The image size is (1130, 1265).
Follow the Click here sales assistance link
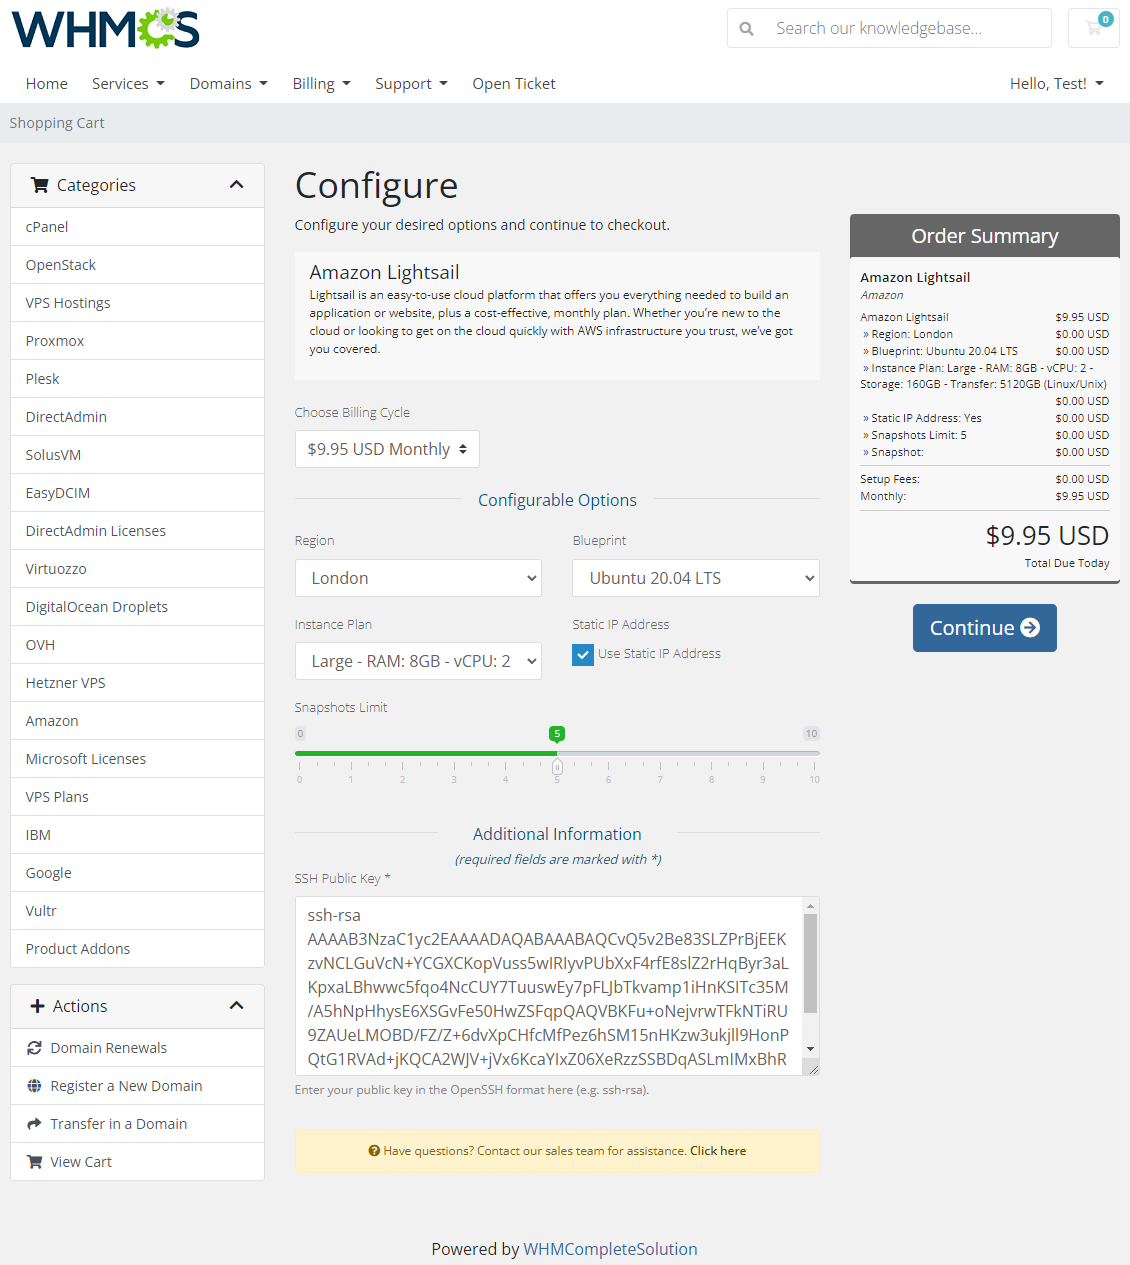coord(717,1150)
